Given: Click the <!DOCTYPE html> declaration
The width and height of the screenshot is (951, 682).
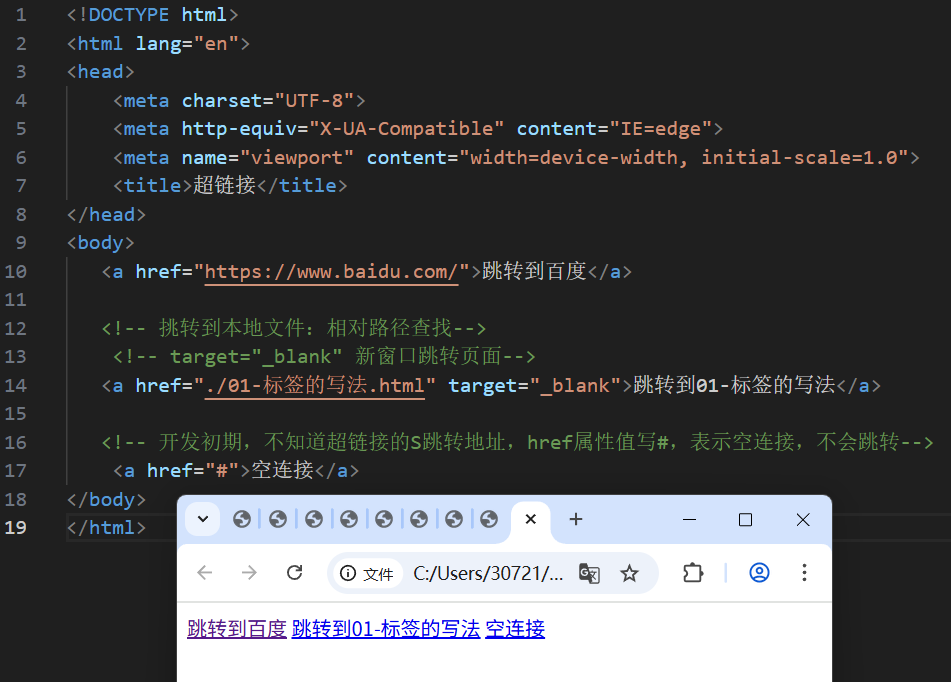Looking at the screenshot, I should [152, 15].
